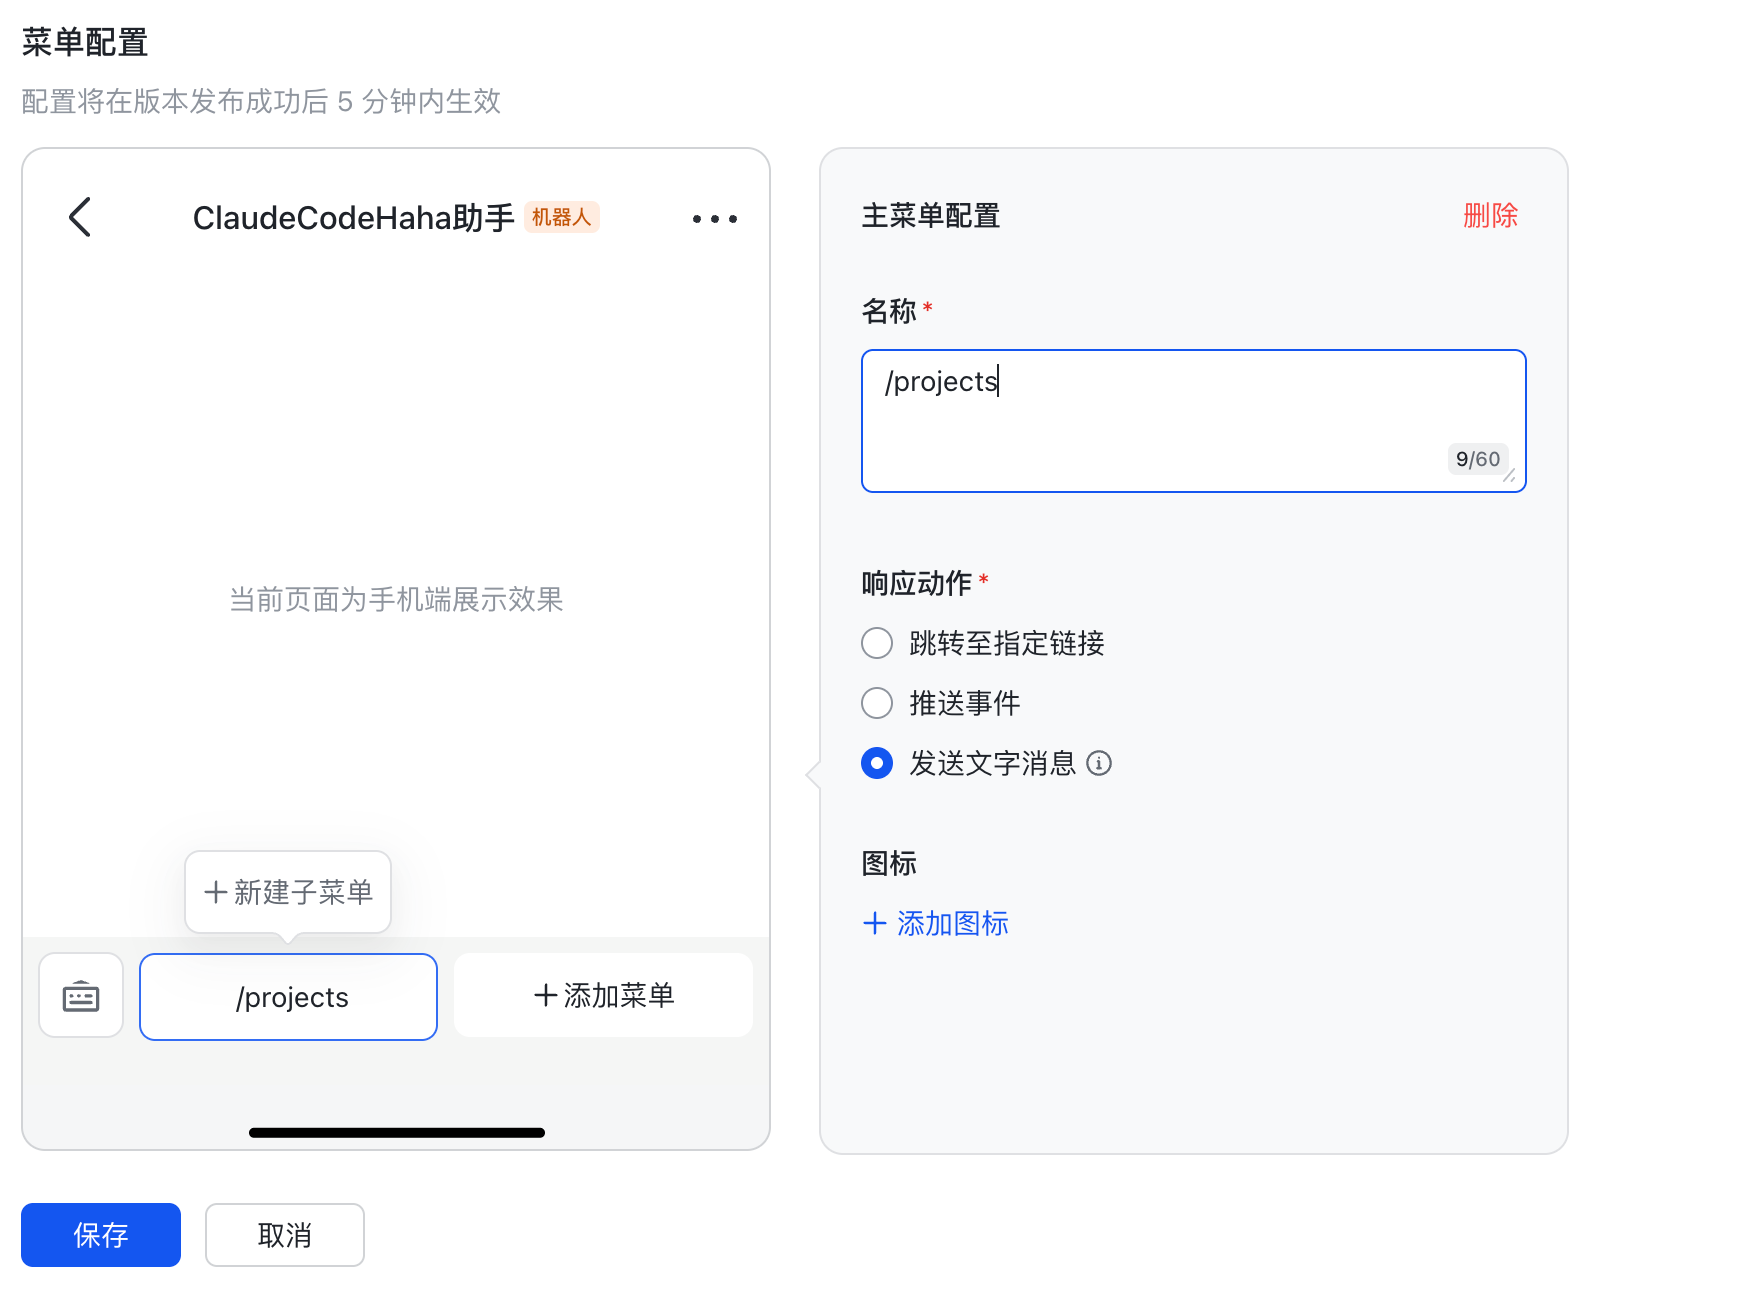Select the 跳转至指定链接 radio option
Viewport: 1756px width, 1306px height.
pyautogui.click(x=877, y=643)
